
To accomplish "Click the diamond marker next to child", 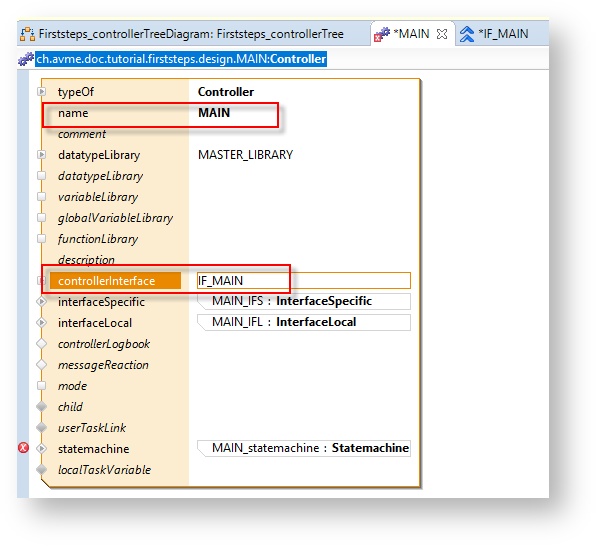I will pos(42,407).
